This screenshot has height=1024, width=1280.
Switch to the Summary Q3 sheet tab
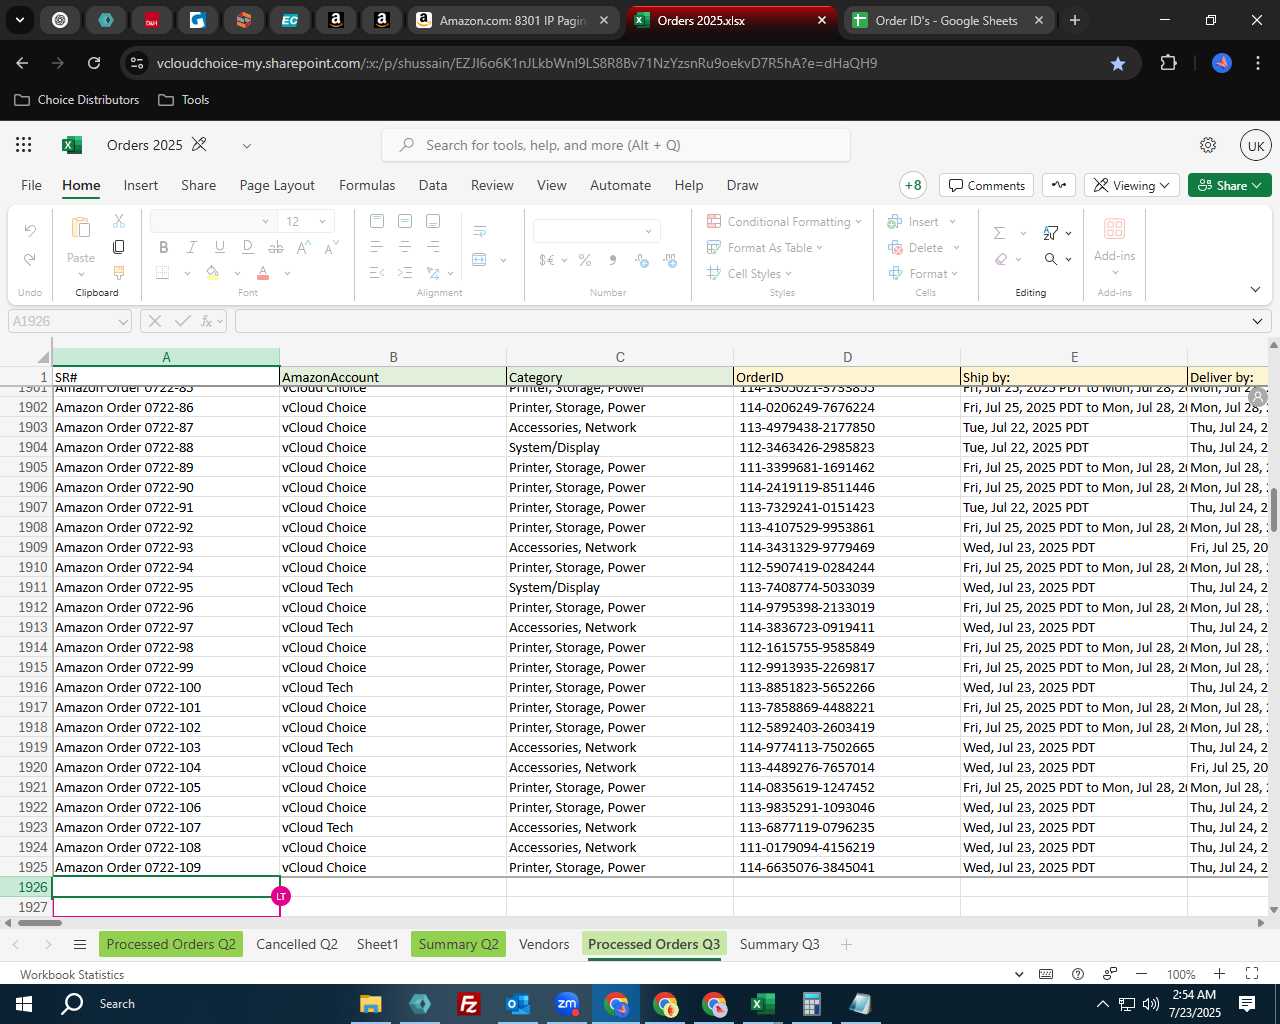click(780, 944)
